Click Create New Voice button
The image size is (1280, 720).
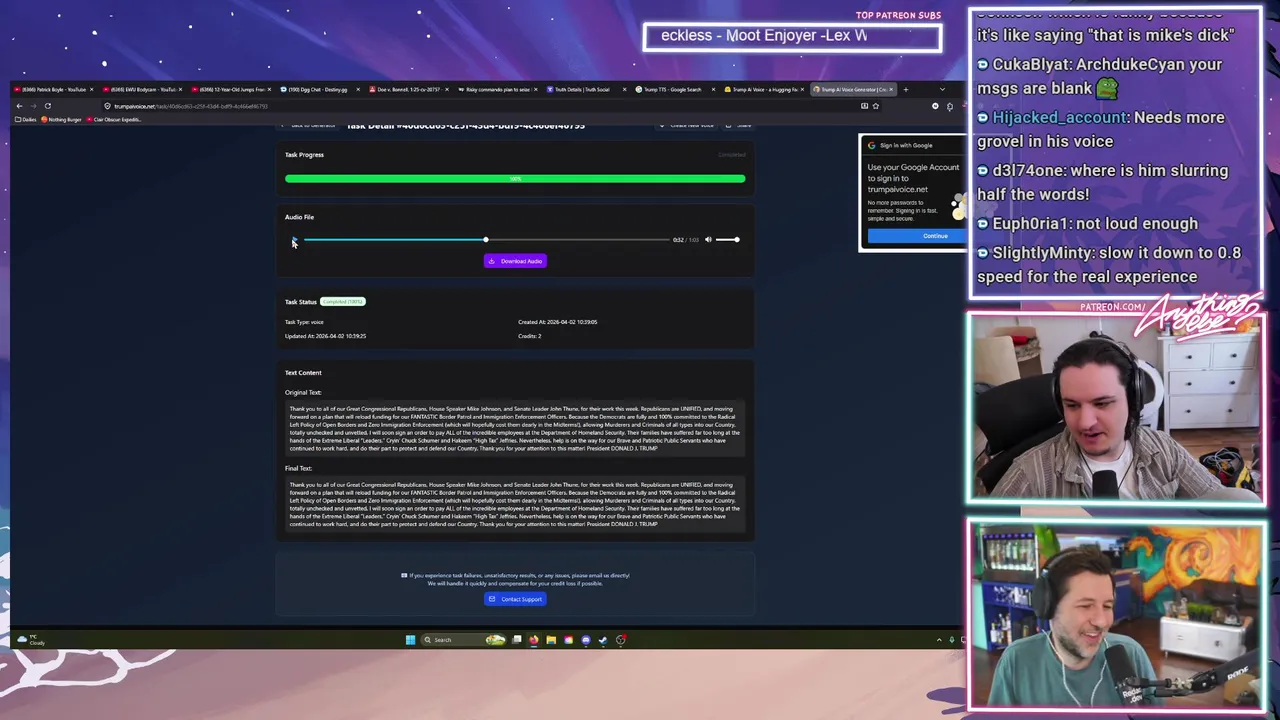pyautogui.click(x=687, y=126)
